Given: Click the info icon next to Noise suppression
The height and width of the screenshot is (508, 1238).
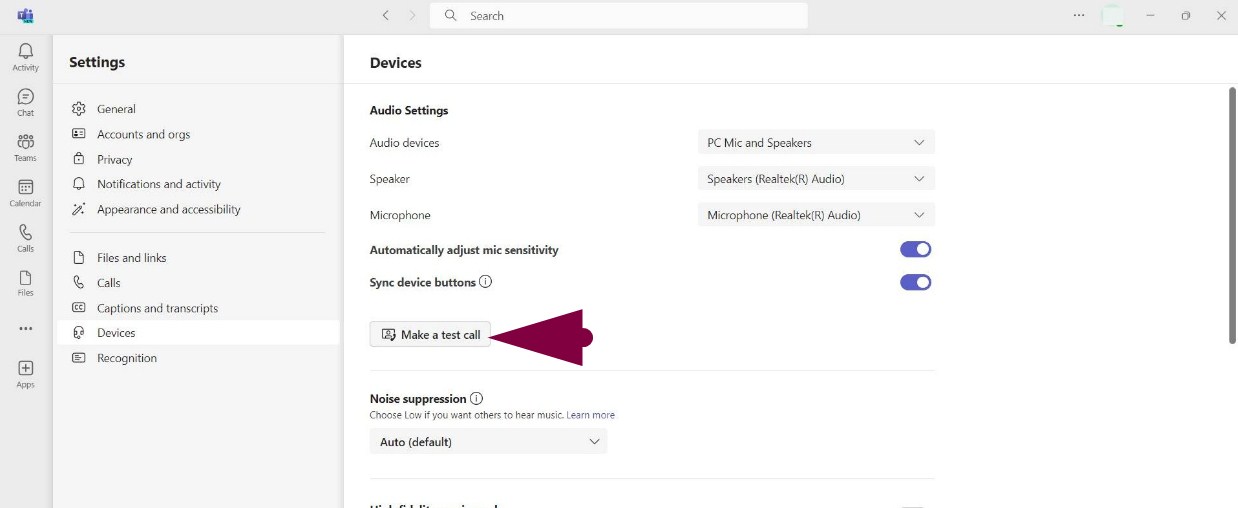Looking at the screenshot, I should point(477,398).
